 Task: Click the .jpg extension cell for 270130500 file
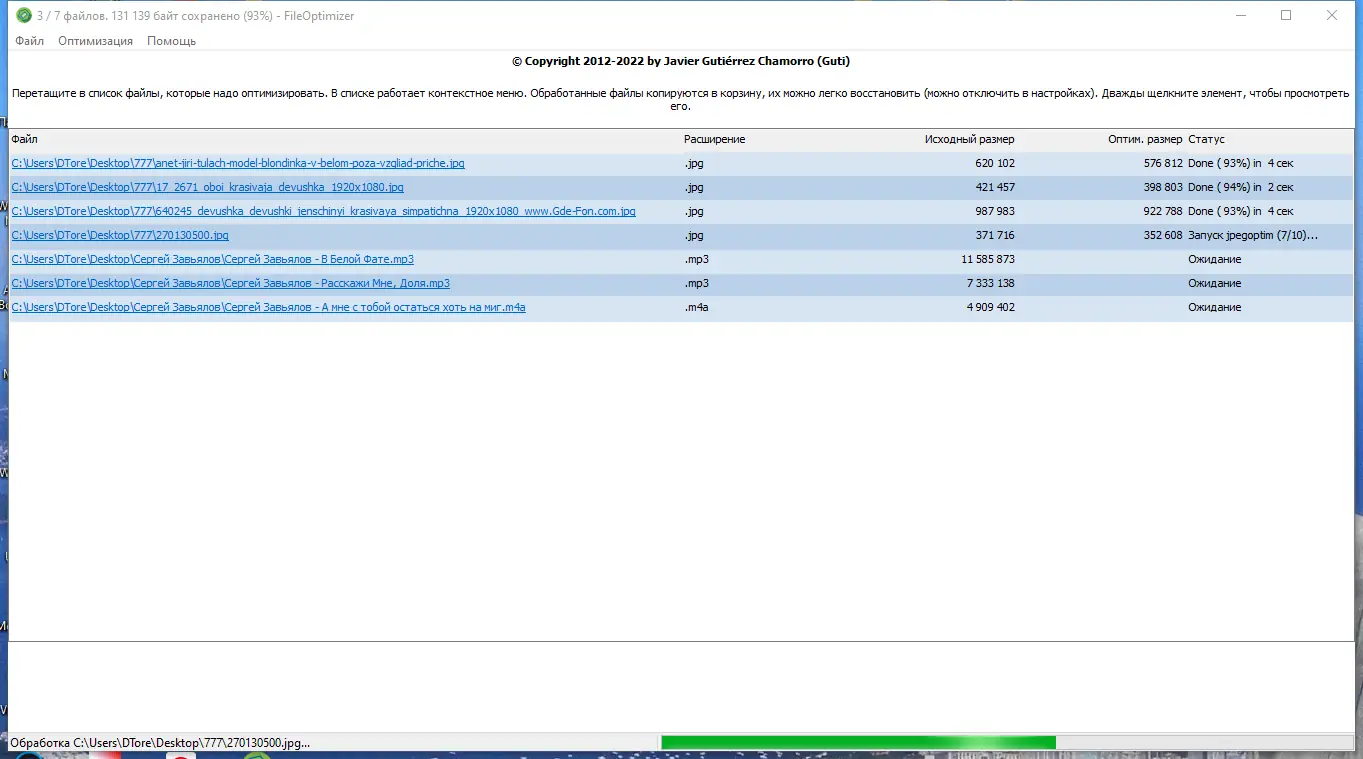point(694,235)
